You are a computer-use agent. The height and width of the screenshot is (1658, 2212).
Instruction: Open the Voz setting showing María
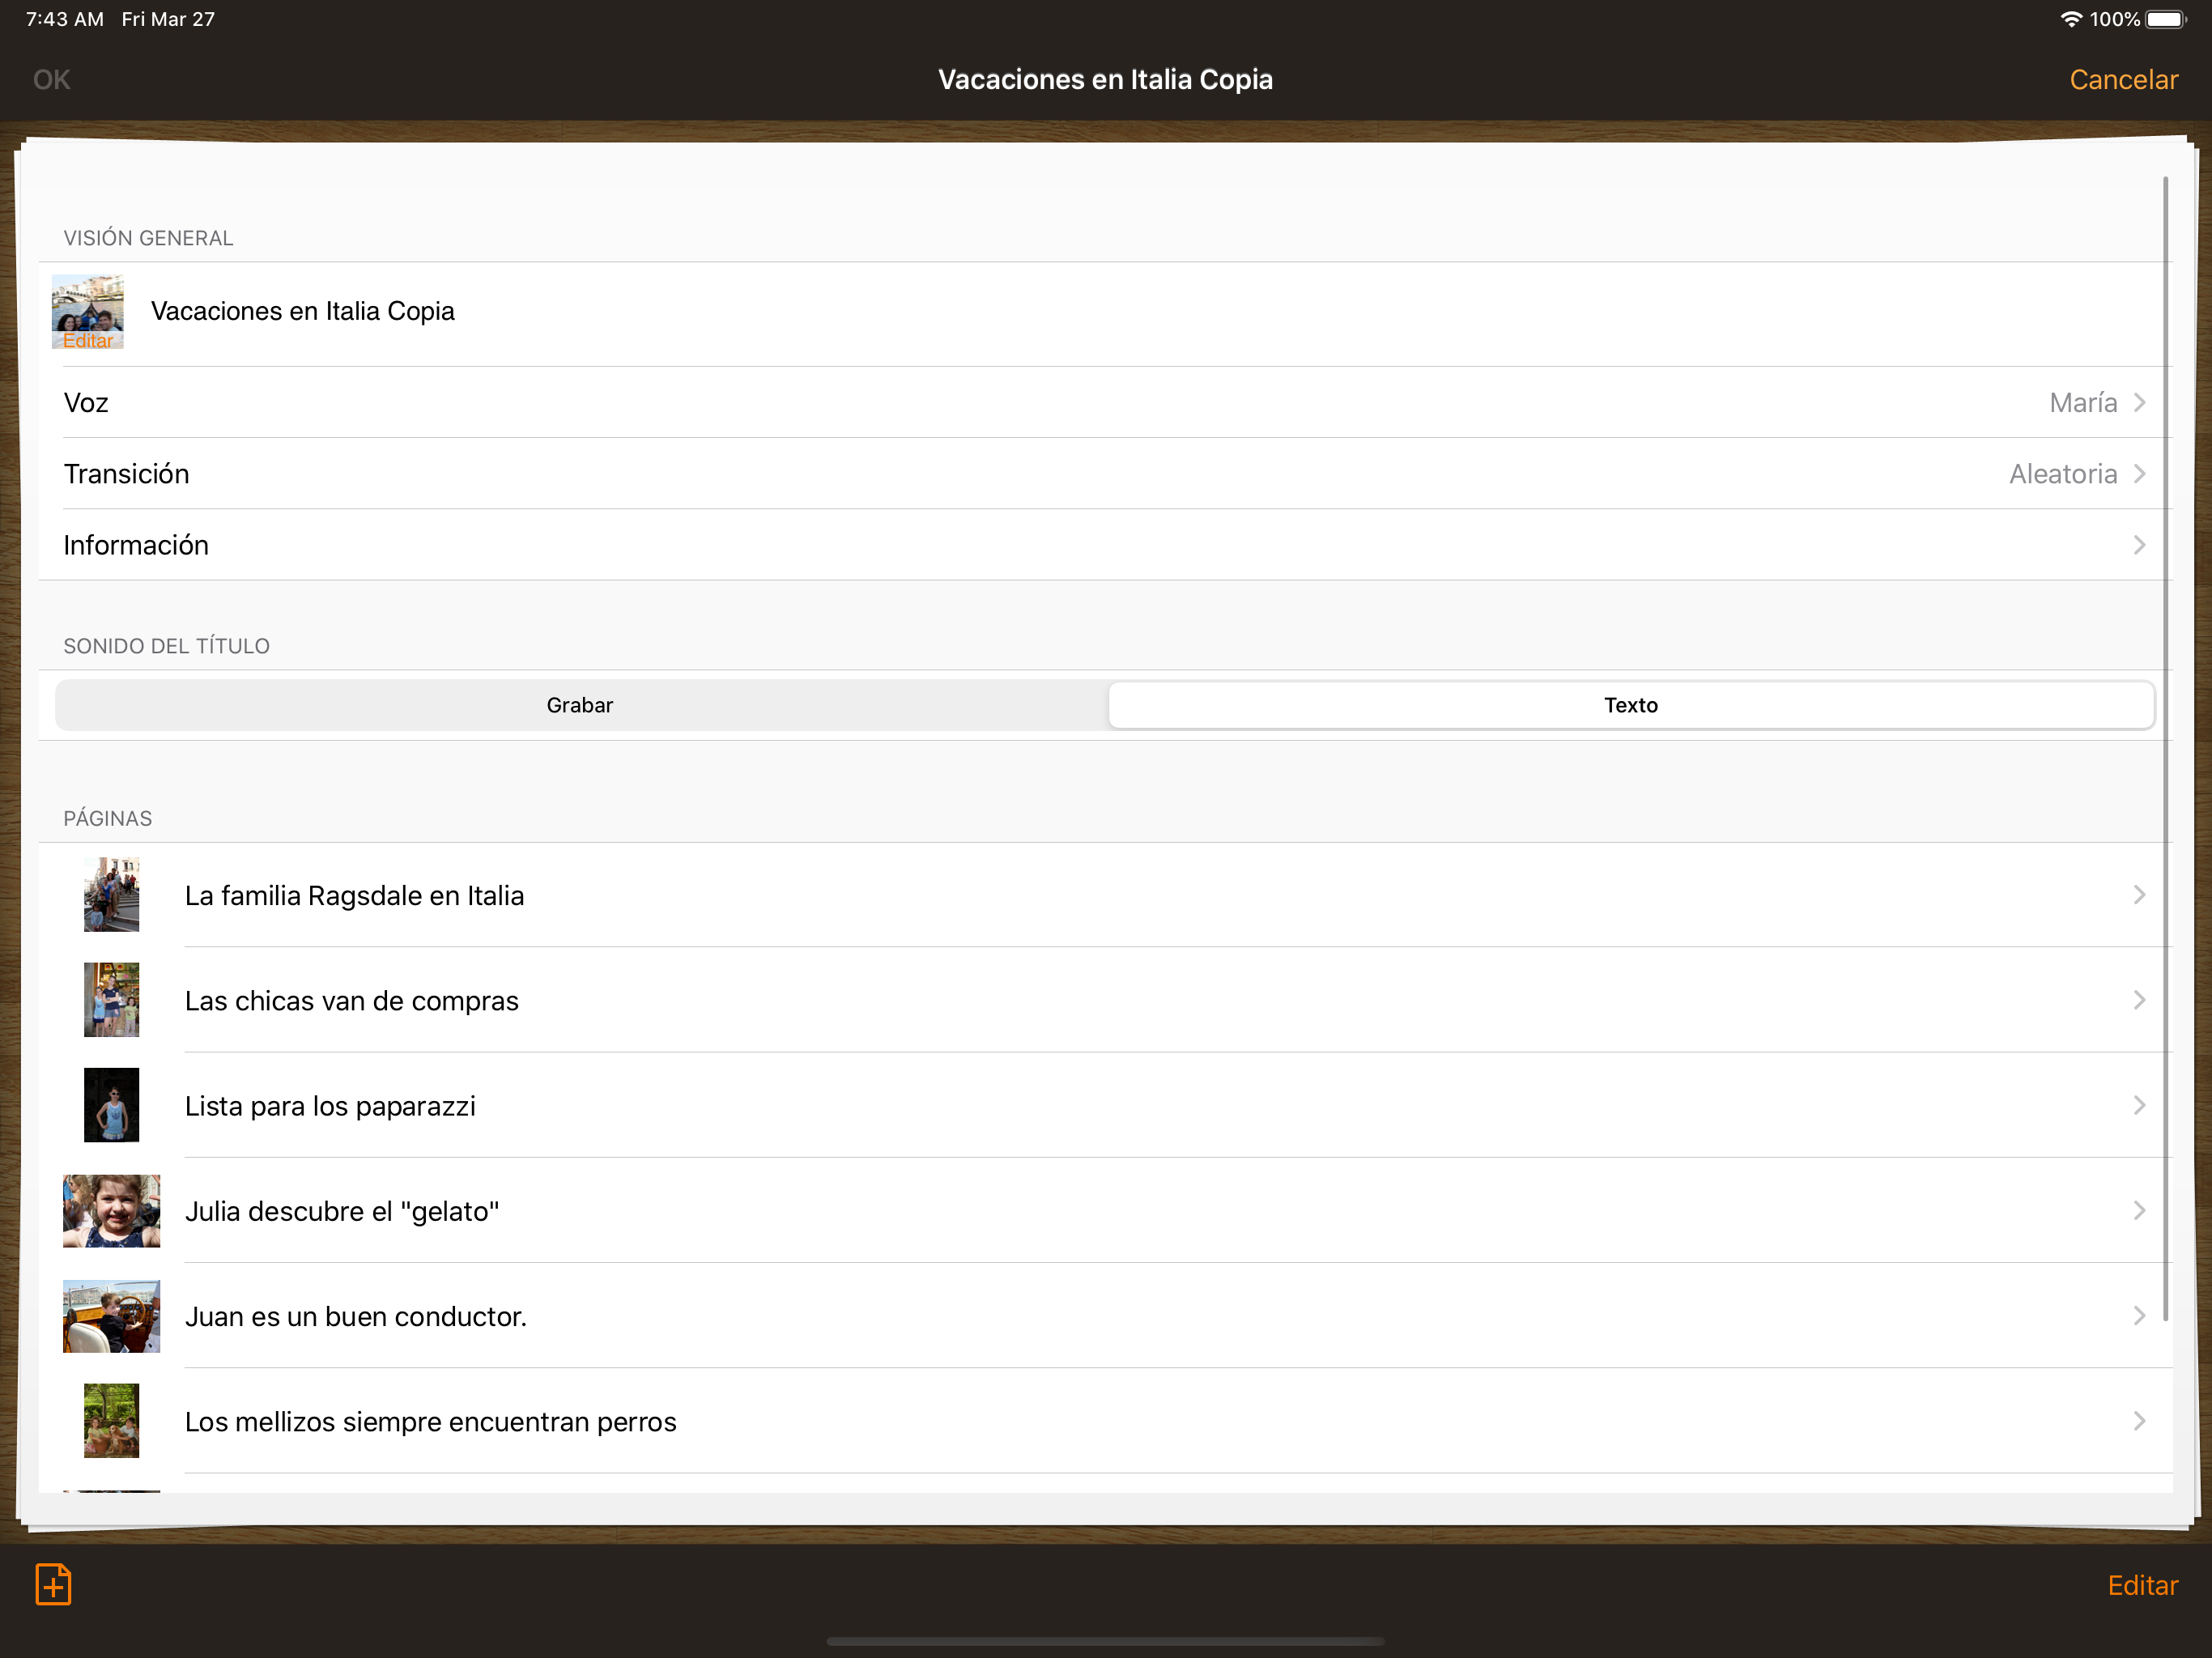(1105, 402)
